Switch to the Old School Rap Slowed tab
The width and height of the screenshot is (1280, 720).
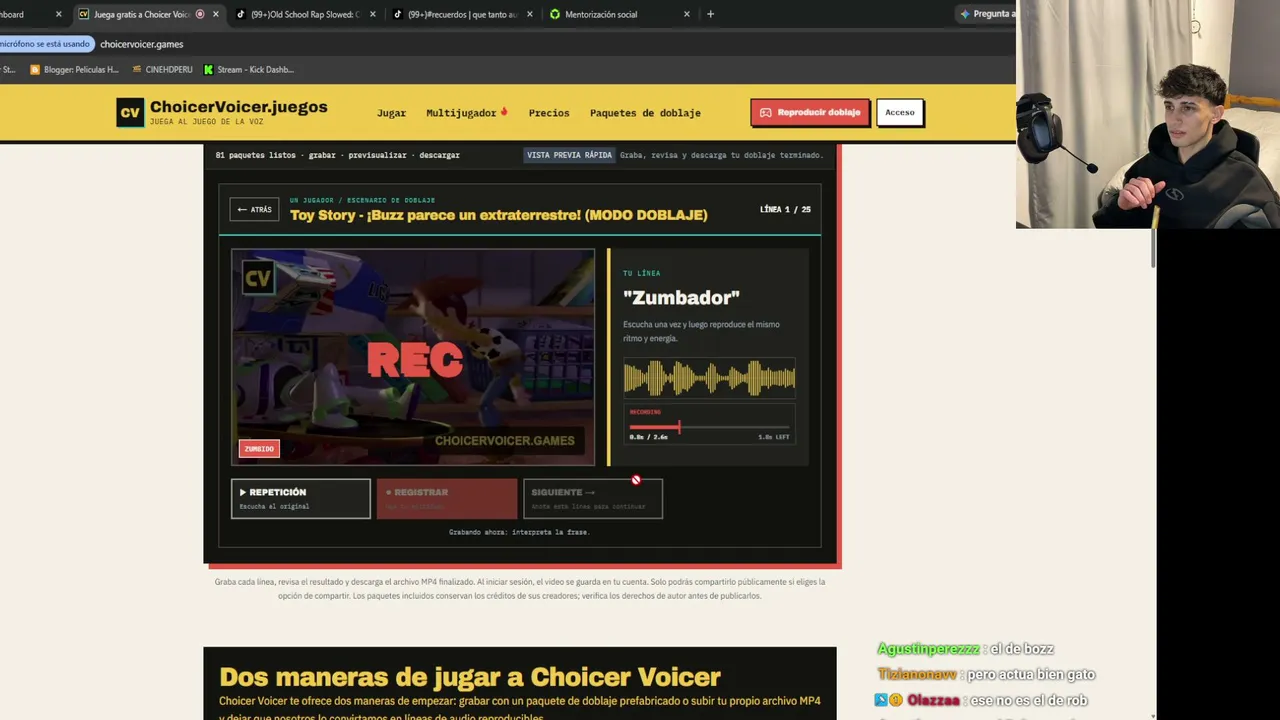pyautogui.click(x=306, y=14)
